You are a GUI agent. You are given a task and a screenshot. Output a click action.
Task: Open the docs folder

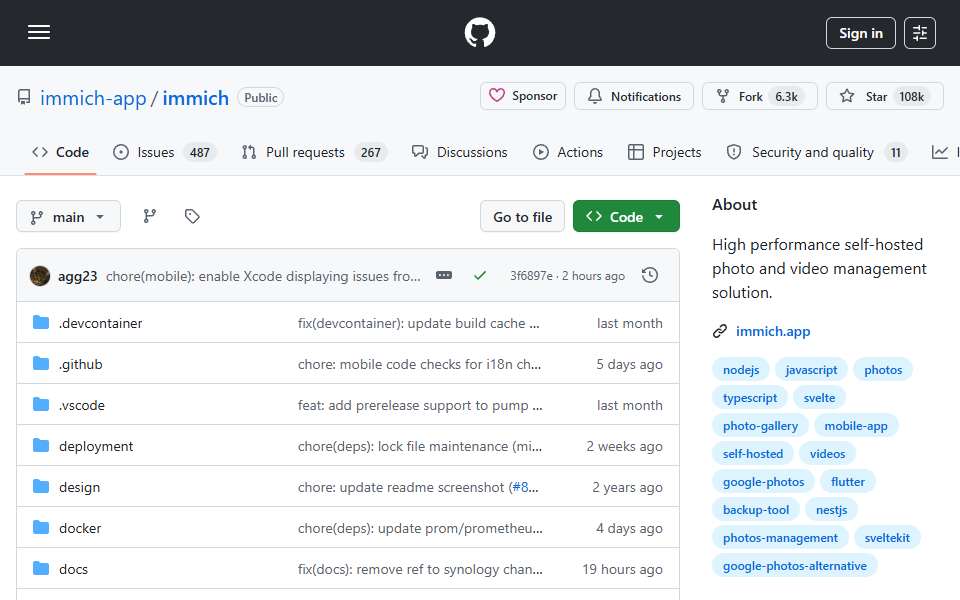point(73,569)
